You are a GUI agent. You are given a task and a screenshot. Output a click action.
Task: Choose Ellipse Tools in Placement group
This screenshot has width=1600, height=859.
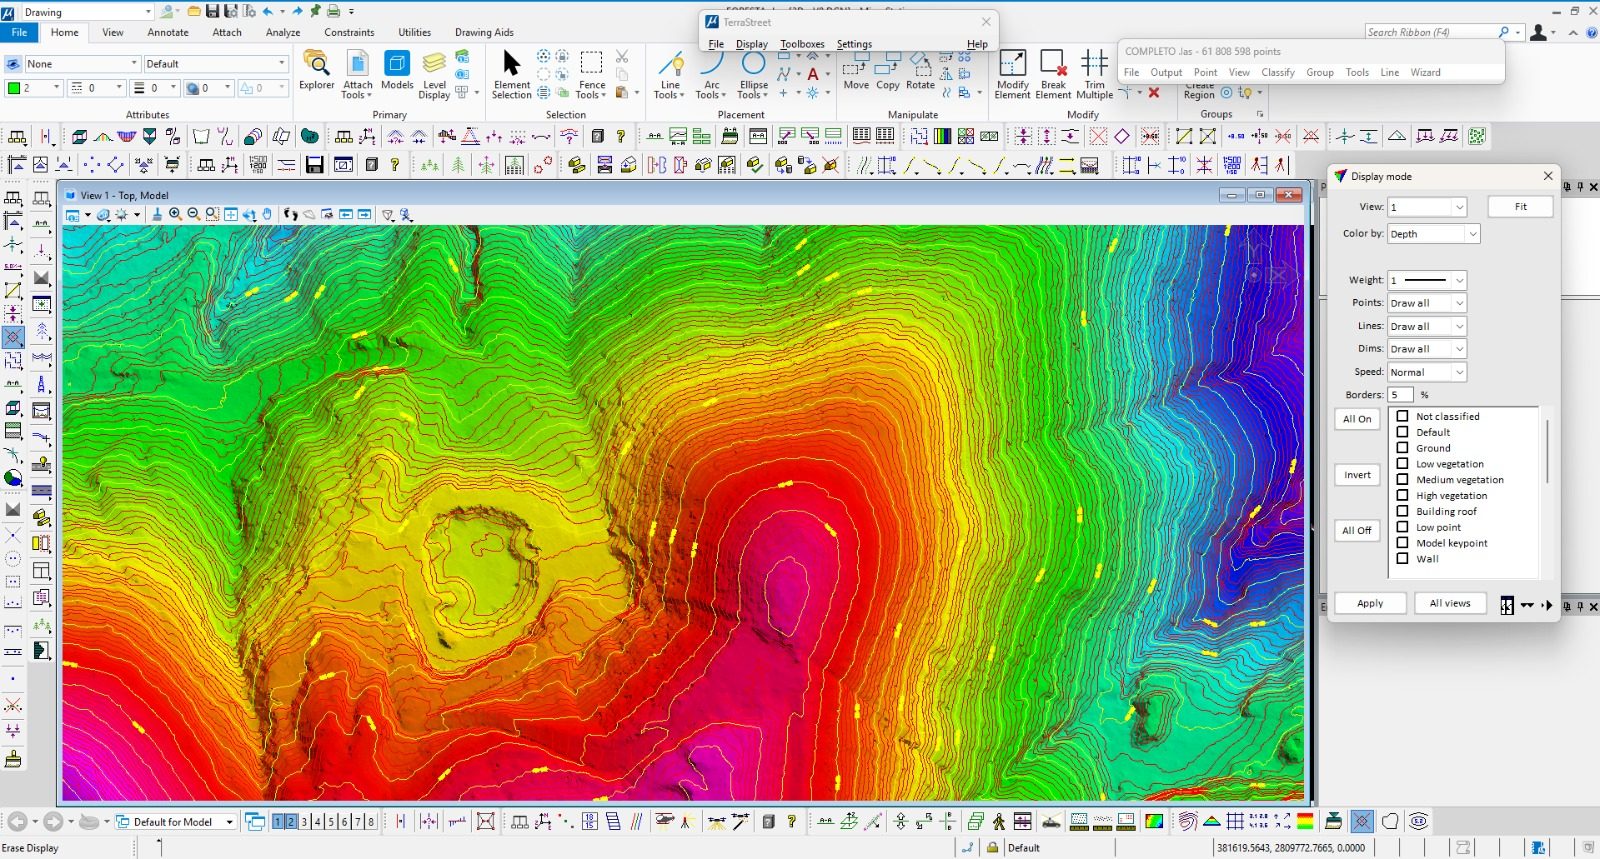[753, 75]
